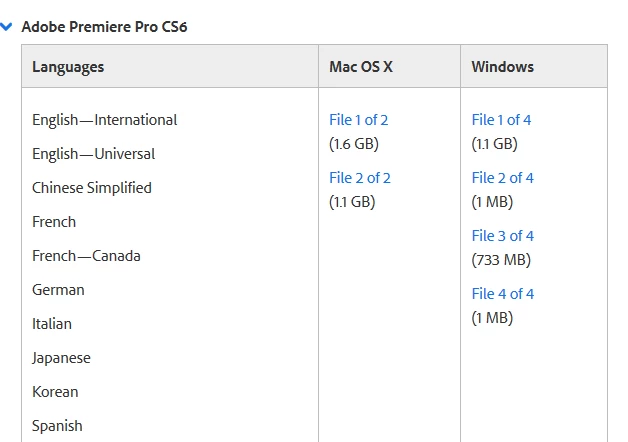The height and width of the screenshot is (442, 628).
Task: Click the Languages column header
Action: [68, 66]
